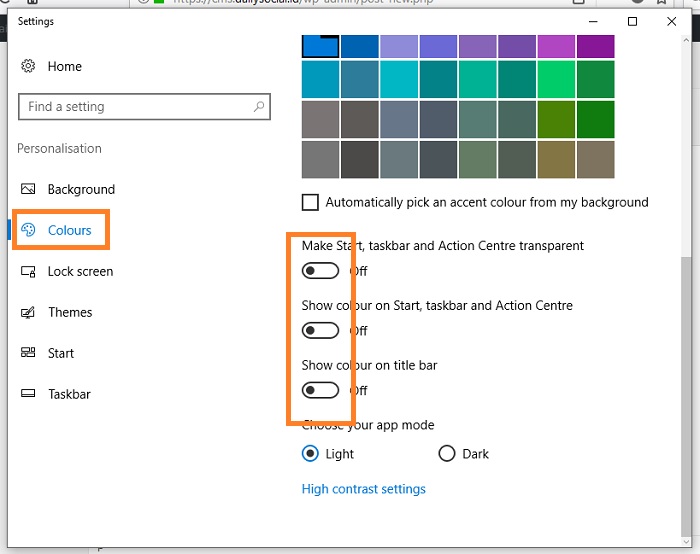The height and width of the screenshot is (554, 700).
Task: Click the Background picture icon
Action: pos(28,189)
